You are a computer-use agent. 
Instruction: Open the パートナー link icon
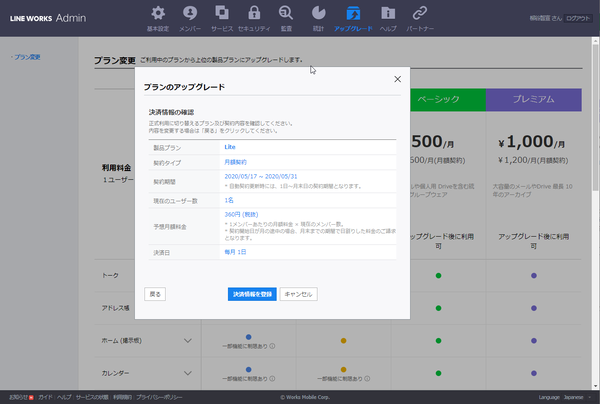tap(421, 14)
